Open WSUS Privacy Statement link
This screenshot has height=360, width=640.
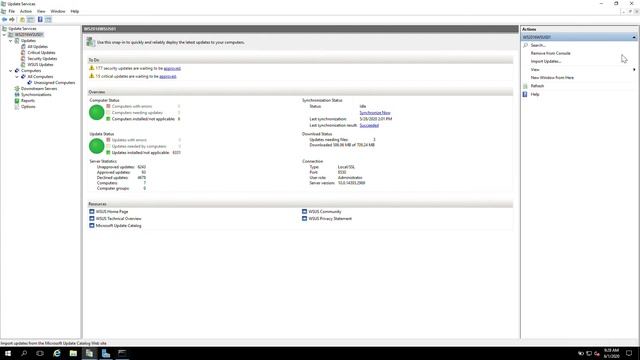tap(330, 218)
